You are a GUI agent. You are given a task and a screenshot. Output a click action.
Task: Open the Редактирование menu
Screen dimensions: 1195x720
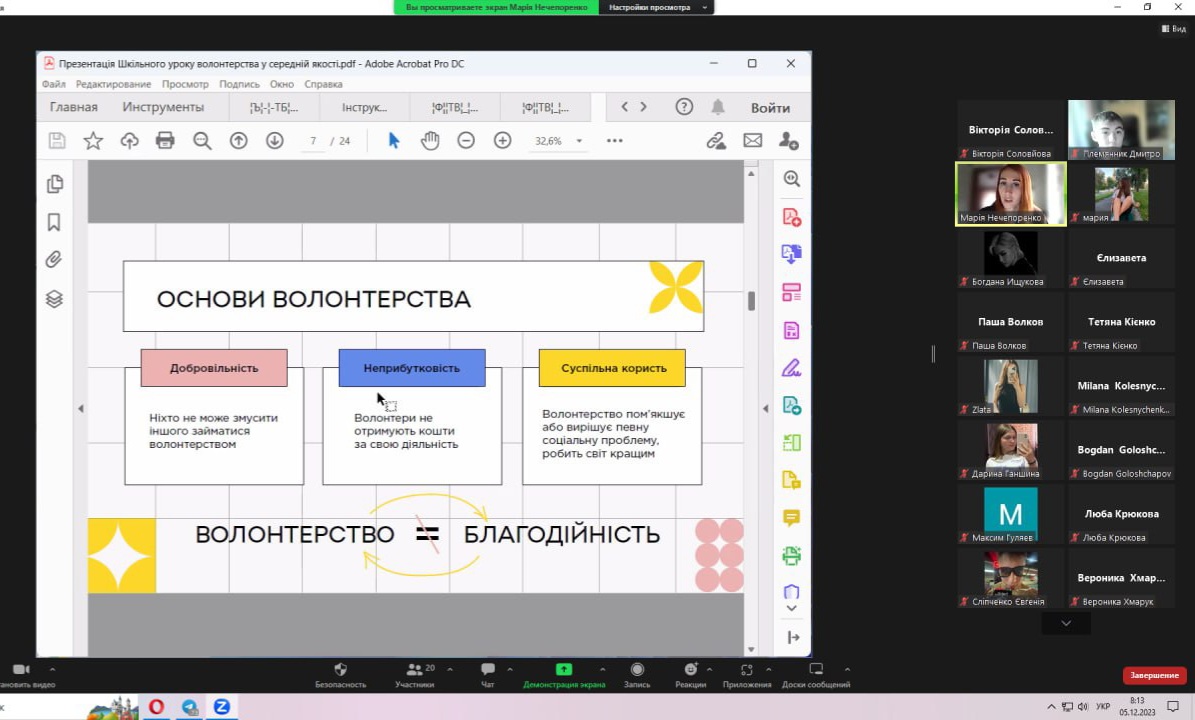point(113,84)
